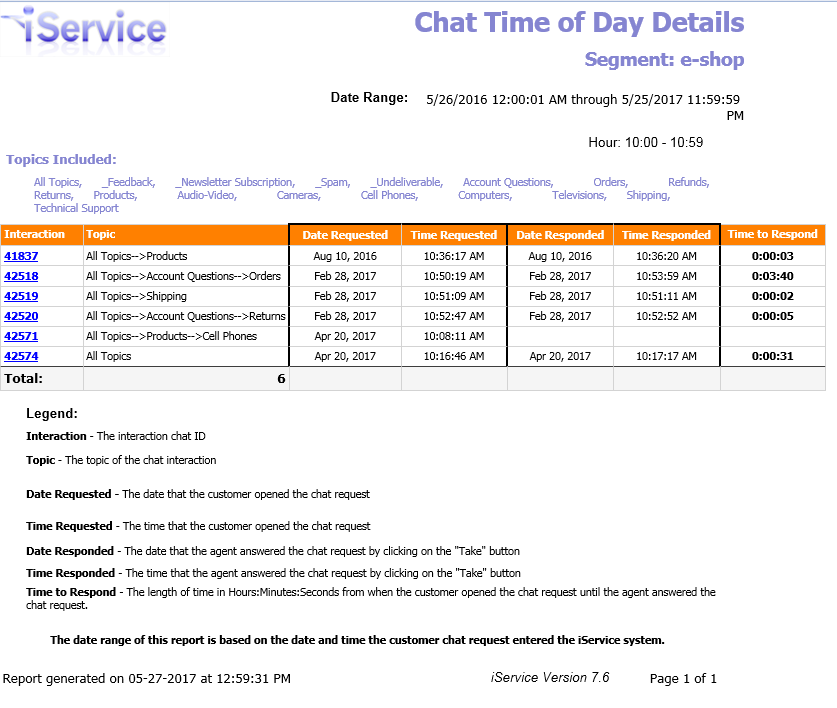Click the 'Refunds,' topic text
The image size is (837, 708).
[689, 183]
